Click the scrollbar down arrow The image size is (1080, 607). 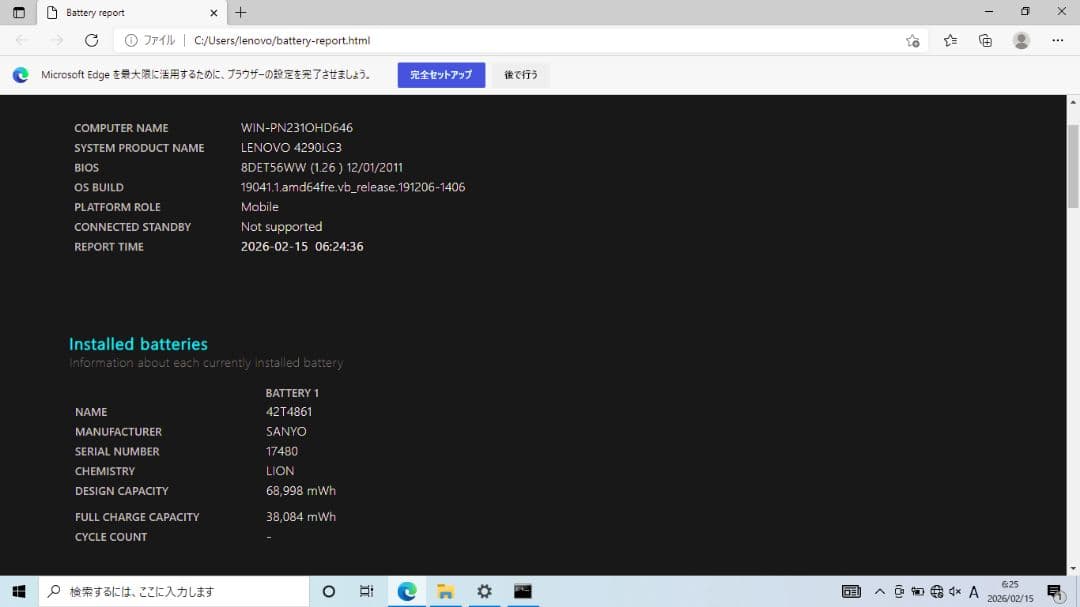[x=1073, y=568]
